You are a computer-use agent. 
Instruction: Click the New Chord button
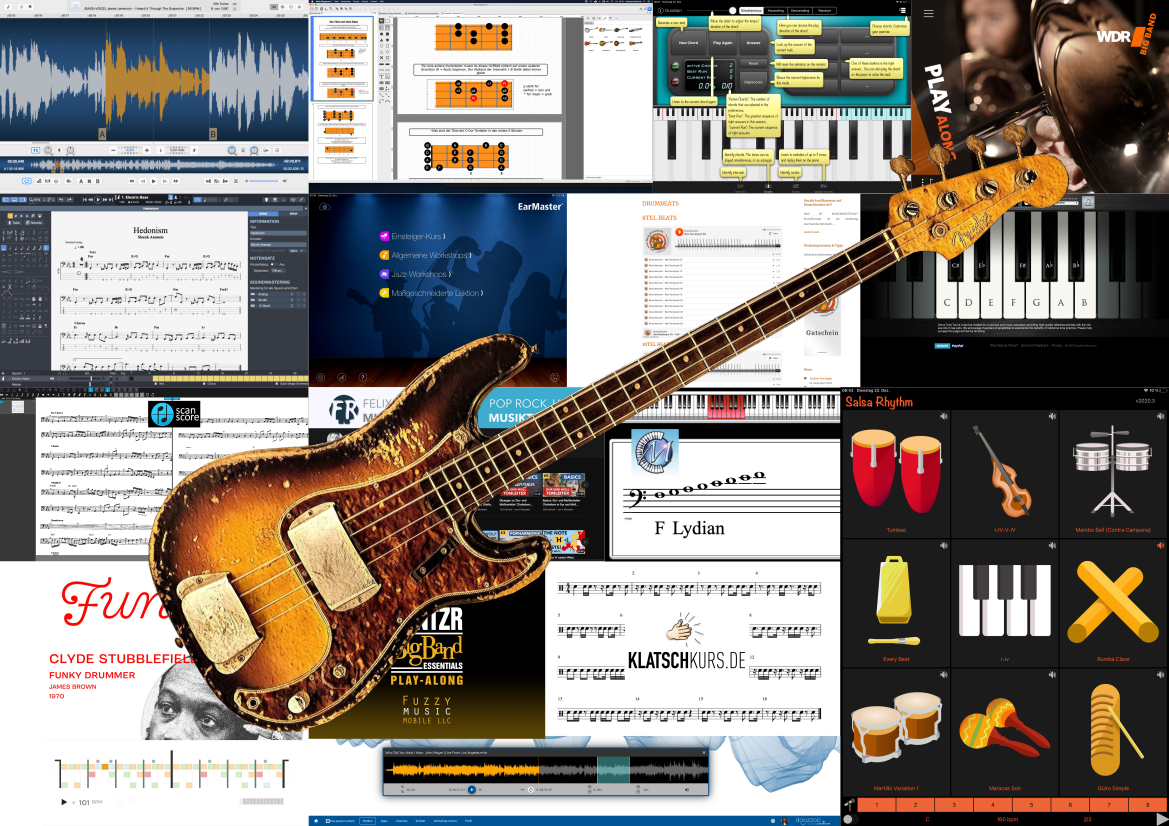click(688, 42)
